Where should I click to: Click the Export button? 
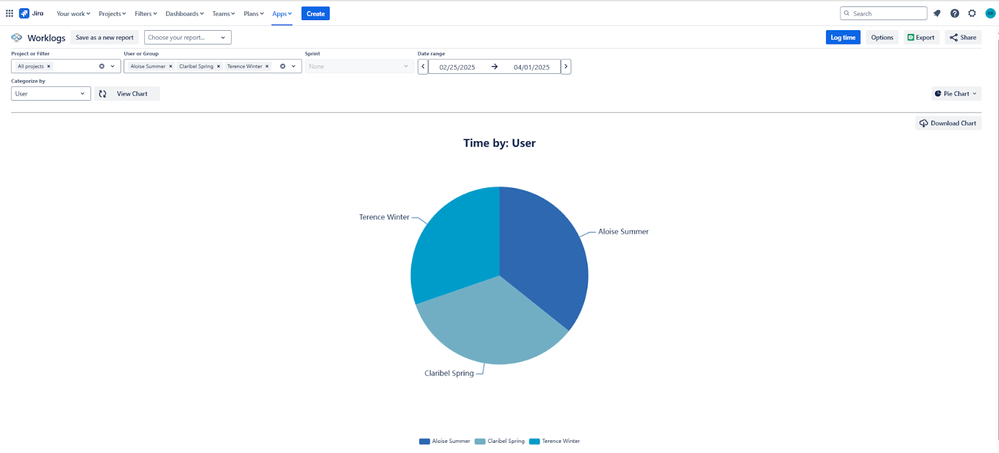[x=921, y=38]
